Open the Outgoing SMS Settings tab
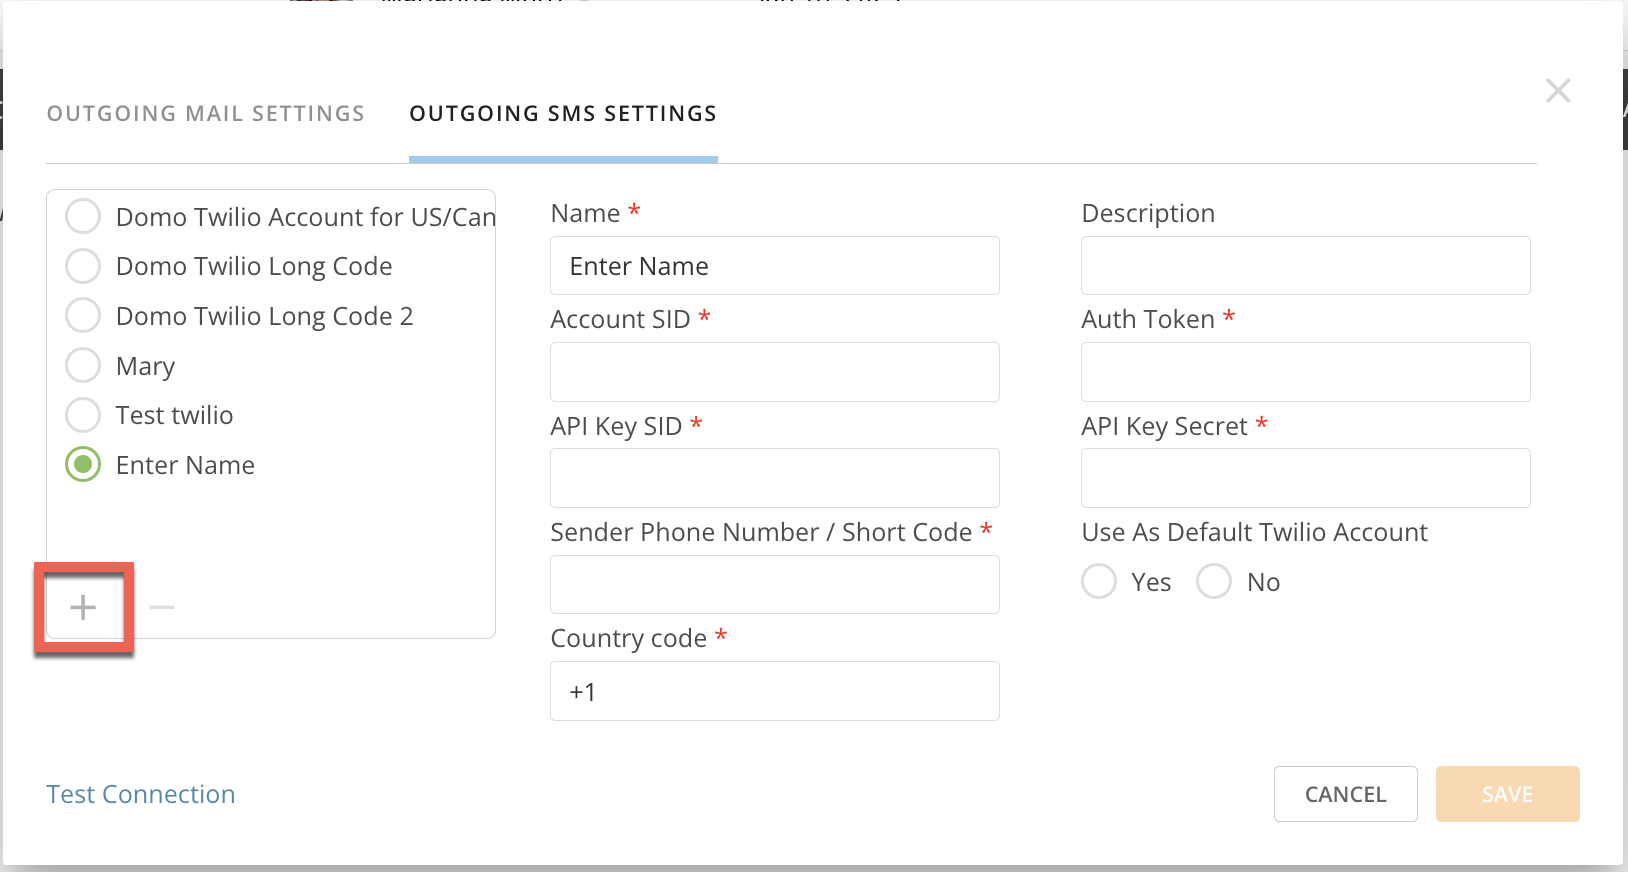This screenshot has height=872, width=1628. point(562,113)
